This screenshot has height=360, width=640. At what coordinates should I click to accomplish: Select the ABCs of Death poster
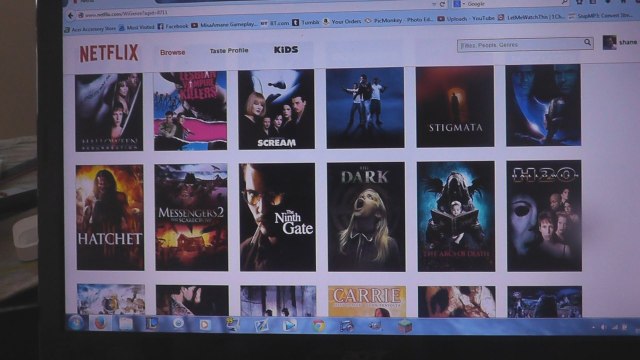tap(456, 216)
